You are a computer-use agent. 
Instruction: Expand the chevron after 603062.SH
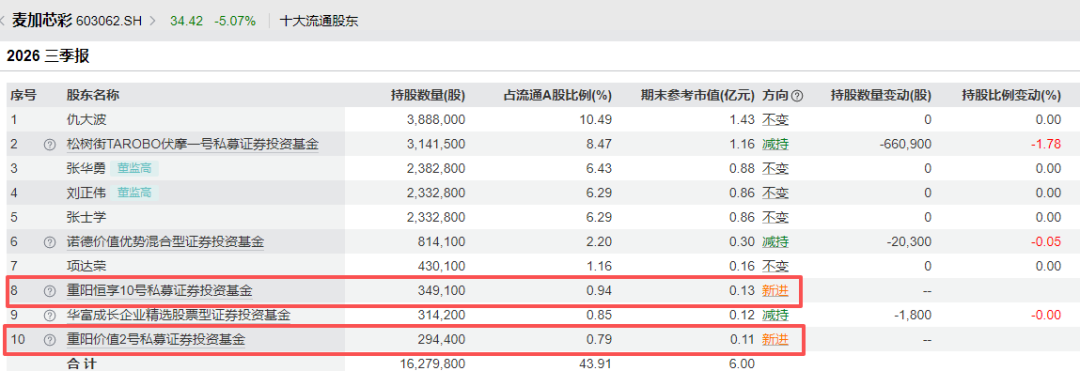coord(152,21)
